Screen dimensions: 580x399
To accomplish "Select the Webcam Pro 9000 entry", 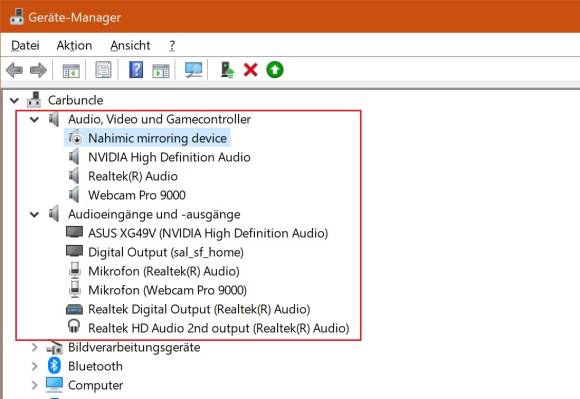I will coord(137,195).
